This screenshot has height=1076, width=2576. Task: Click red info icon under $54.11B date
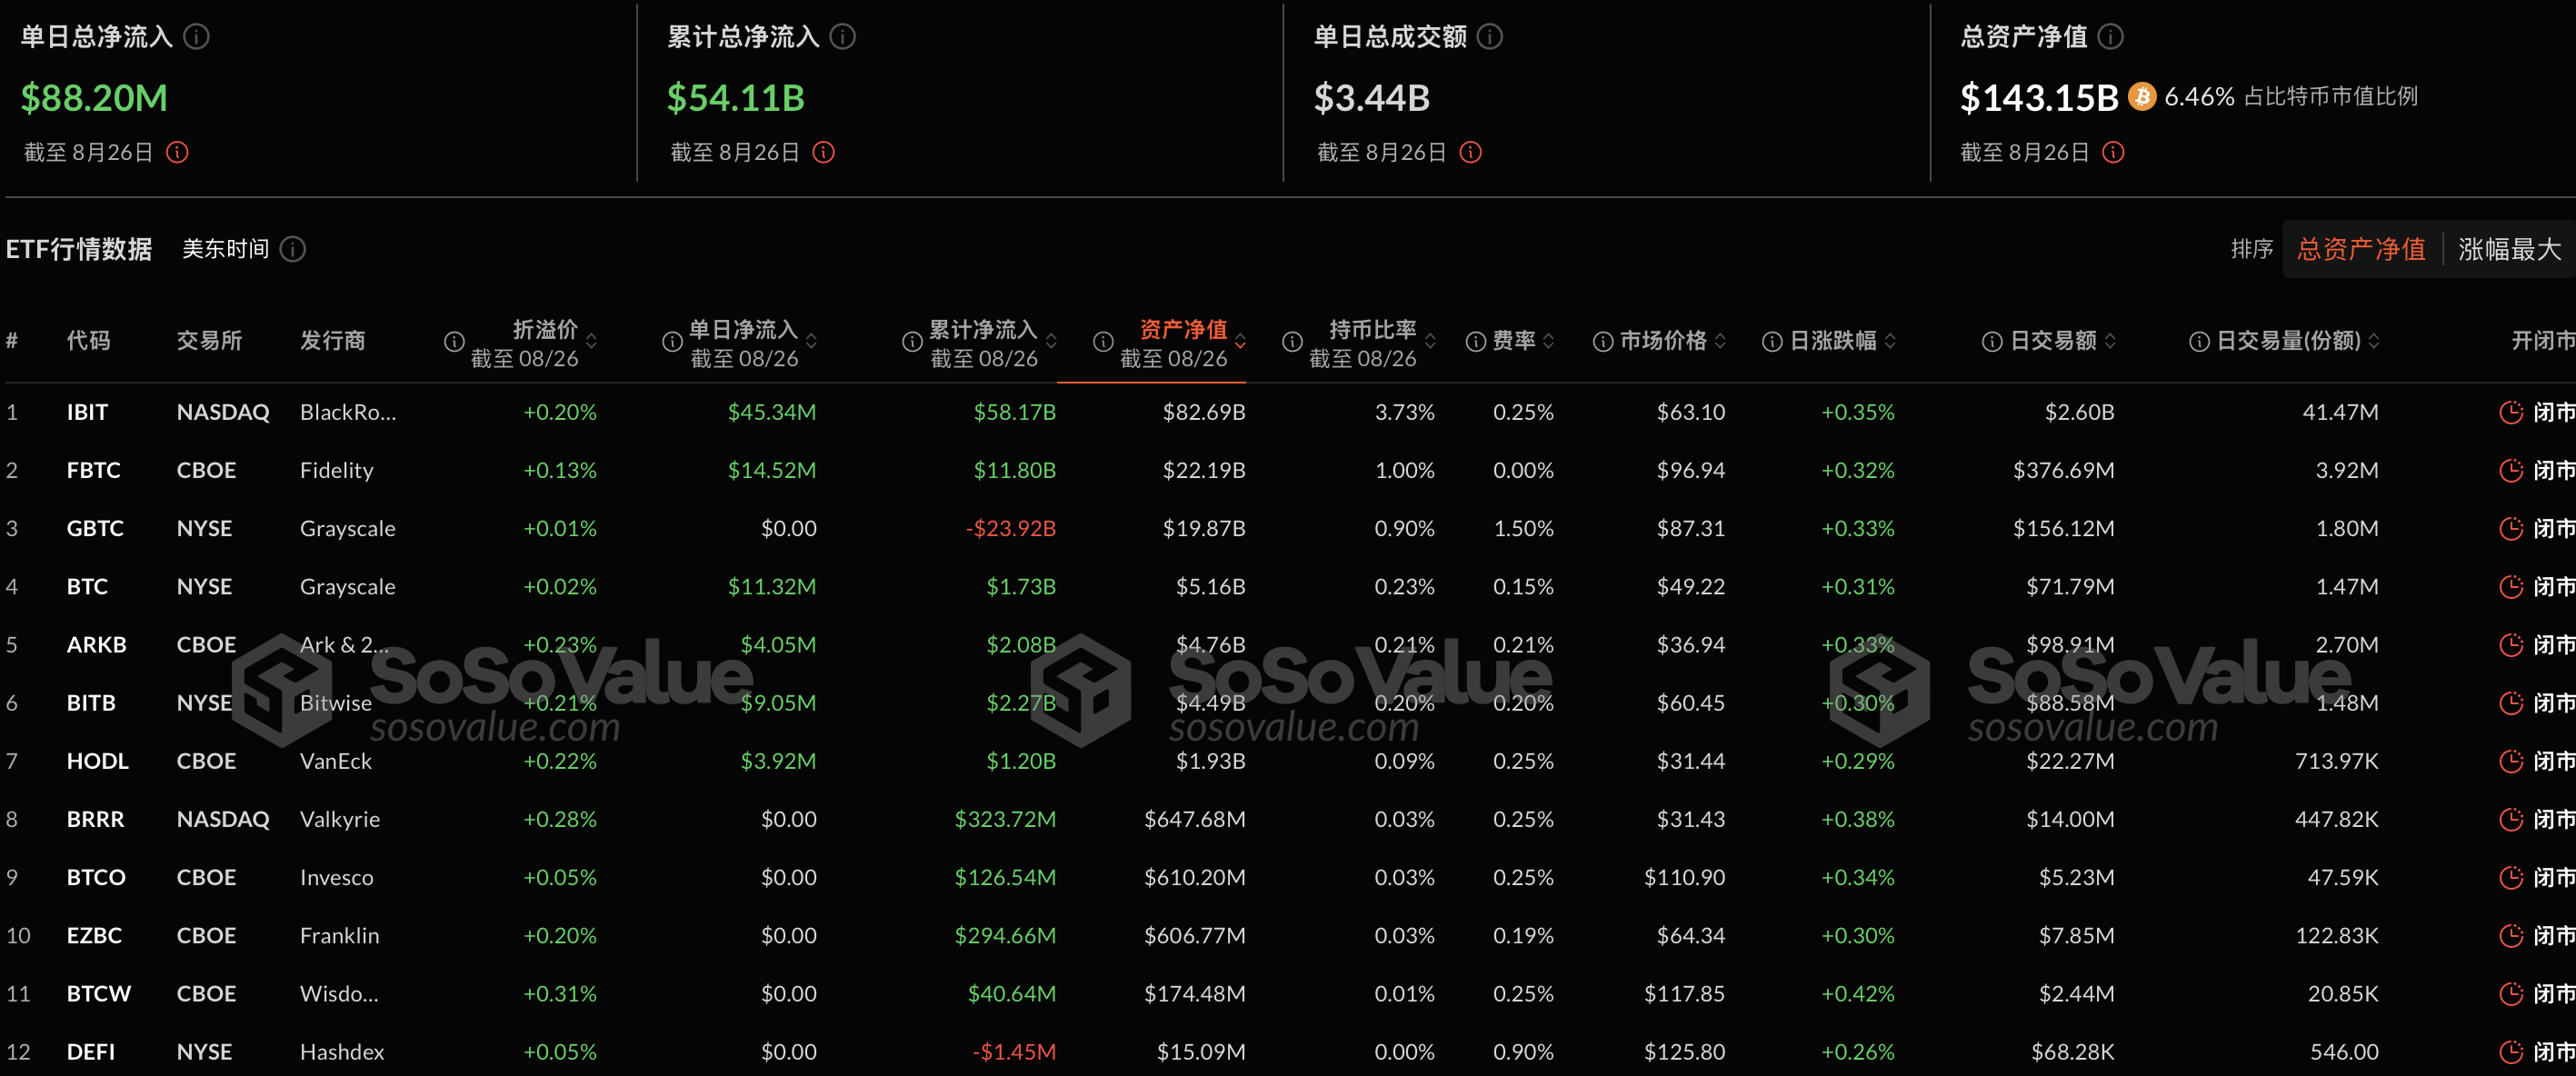[x=823, y=152]
